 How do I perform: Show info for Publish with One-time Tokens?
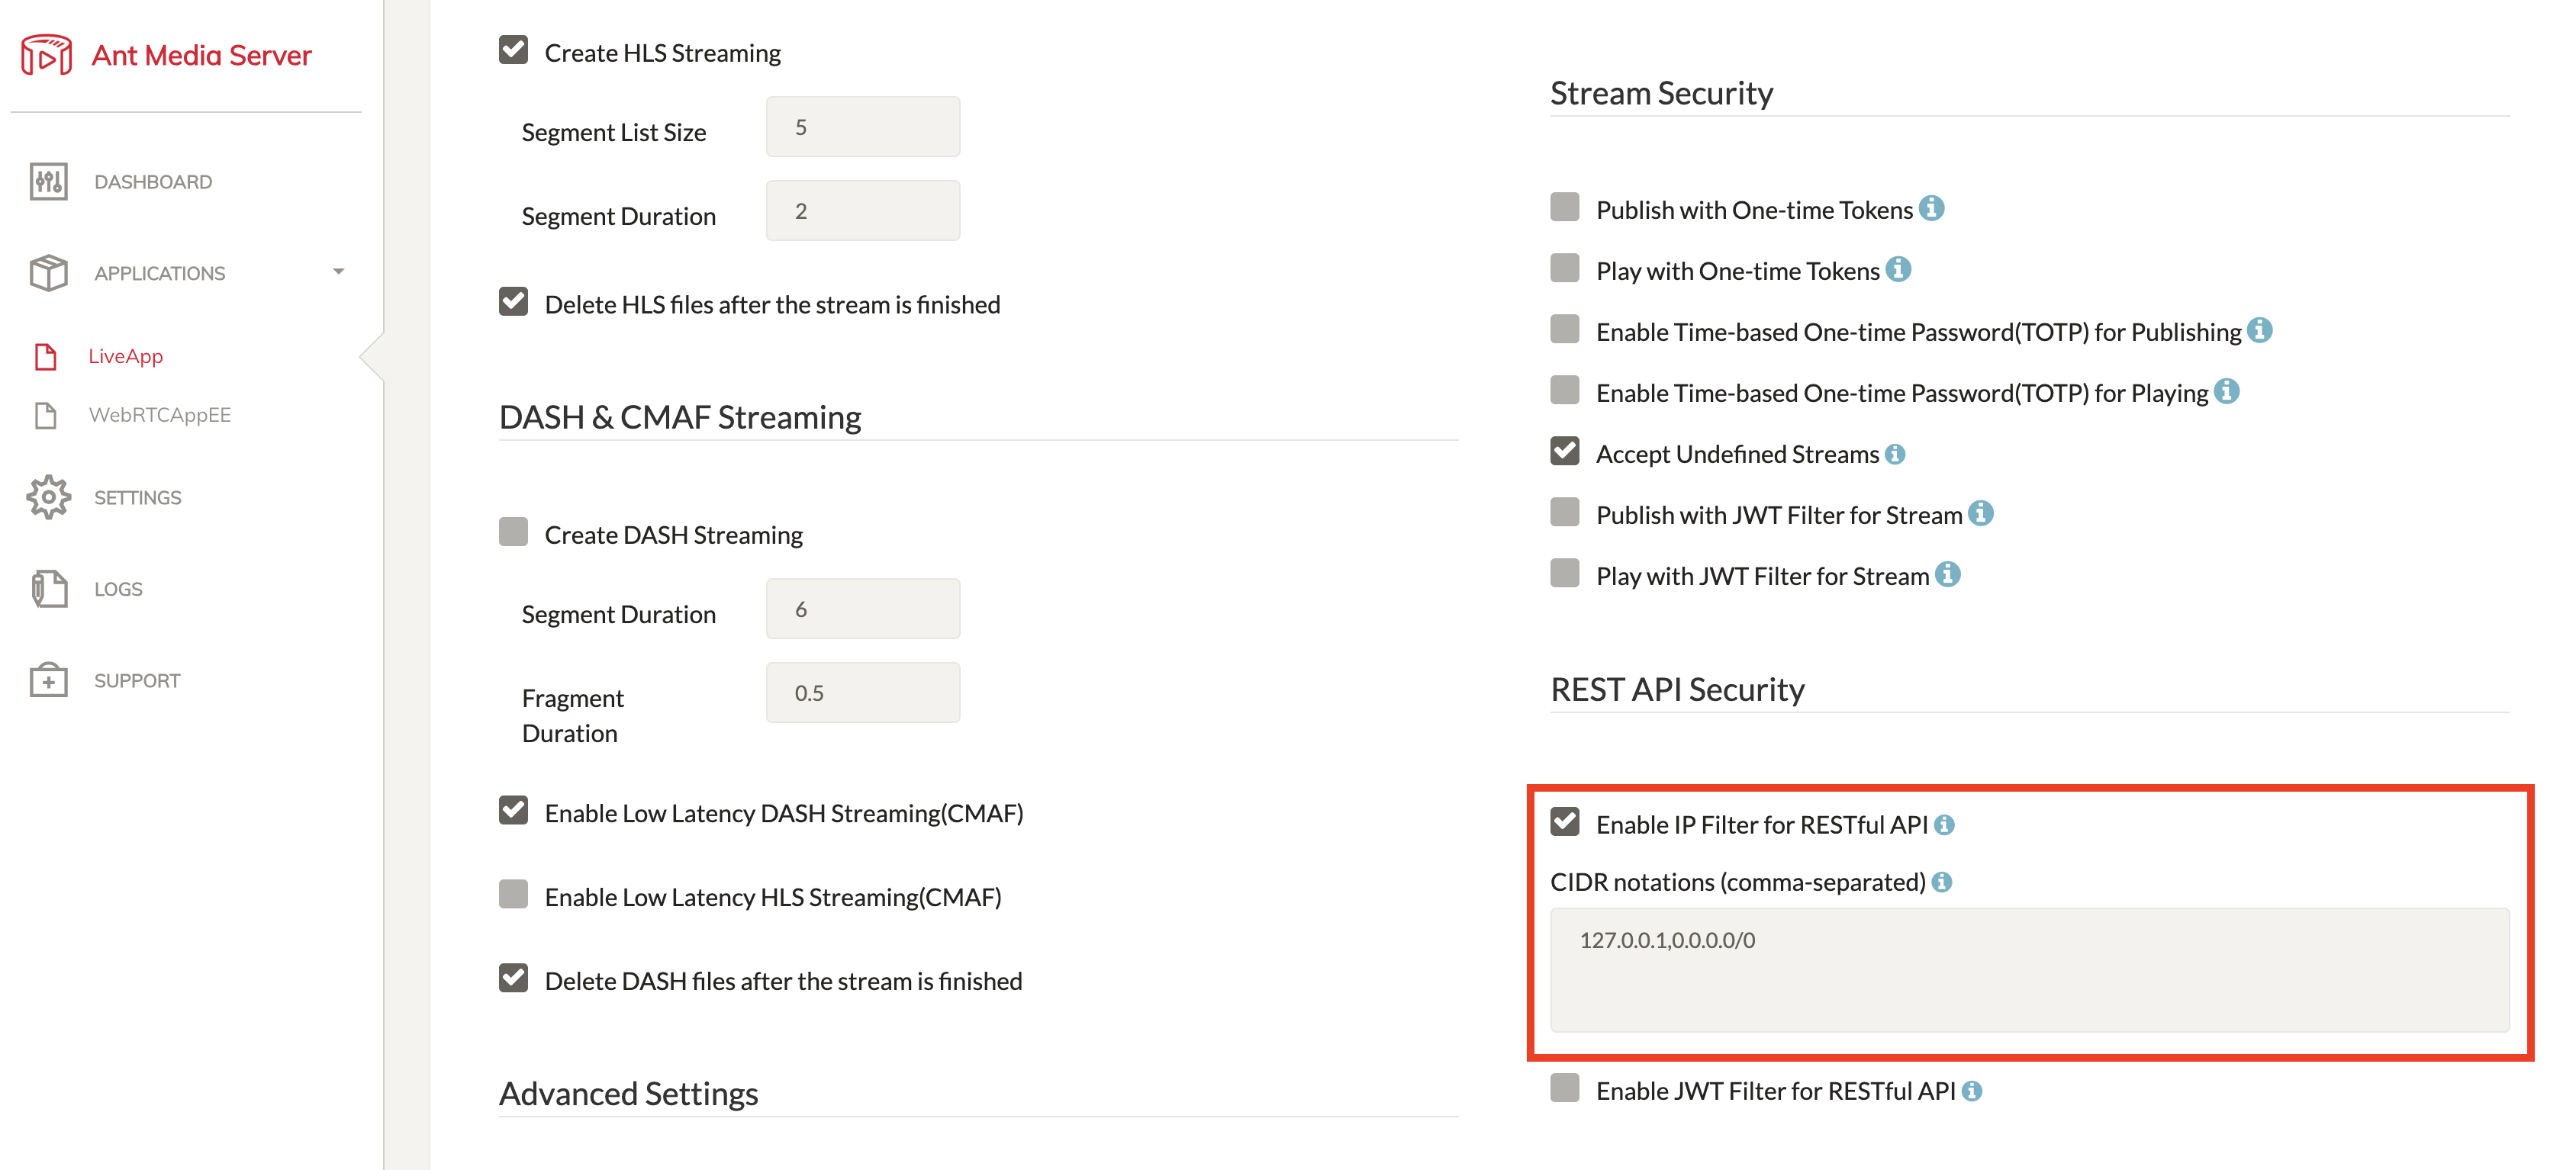[x=1931, y=208]
